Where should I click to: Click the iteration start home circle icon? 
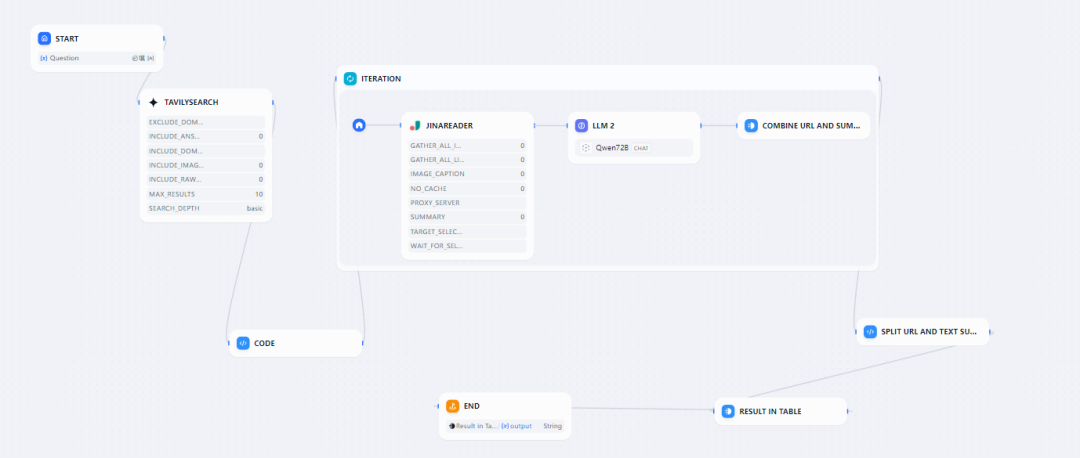(x=359, y=125)
